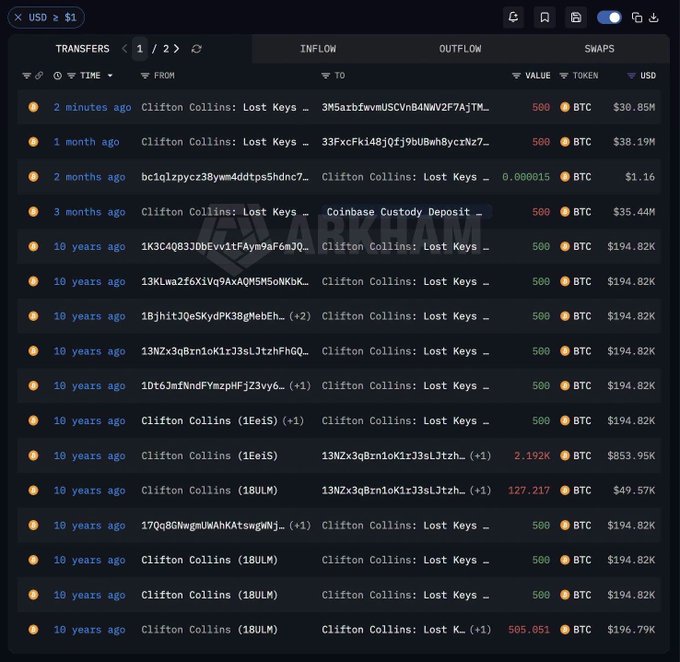The image size is (680, 662).
Task: Open the '2 months ago' transaction link
Action: 89,177
